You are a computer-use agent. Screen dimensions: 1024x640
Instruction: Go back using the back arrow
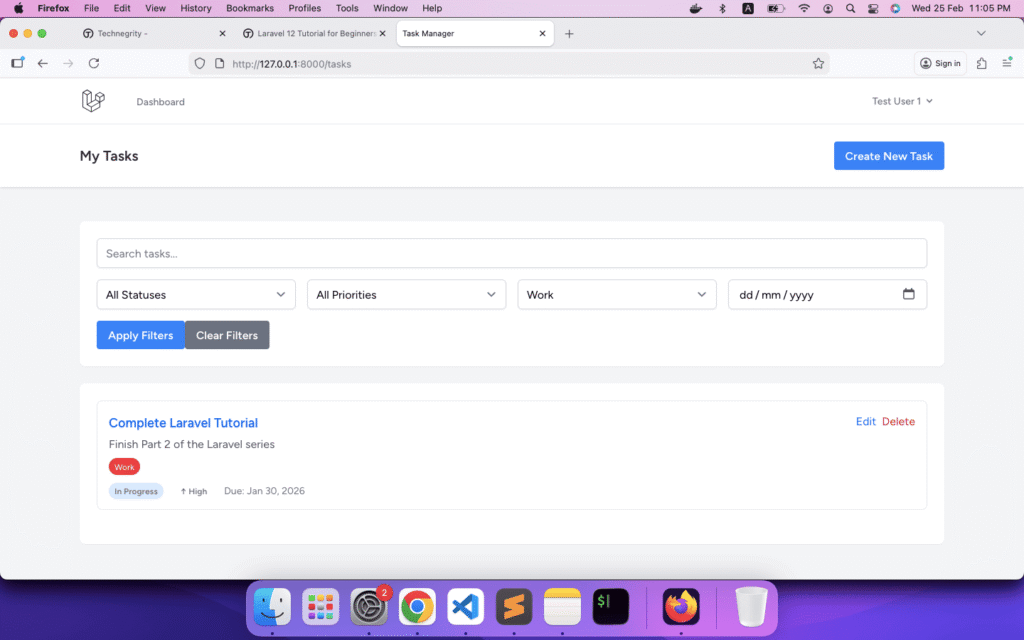pos(42,63)
